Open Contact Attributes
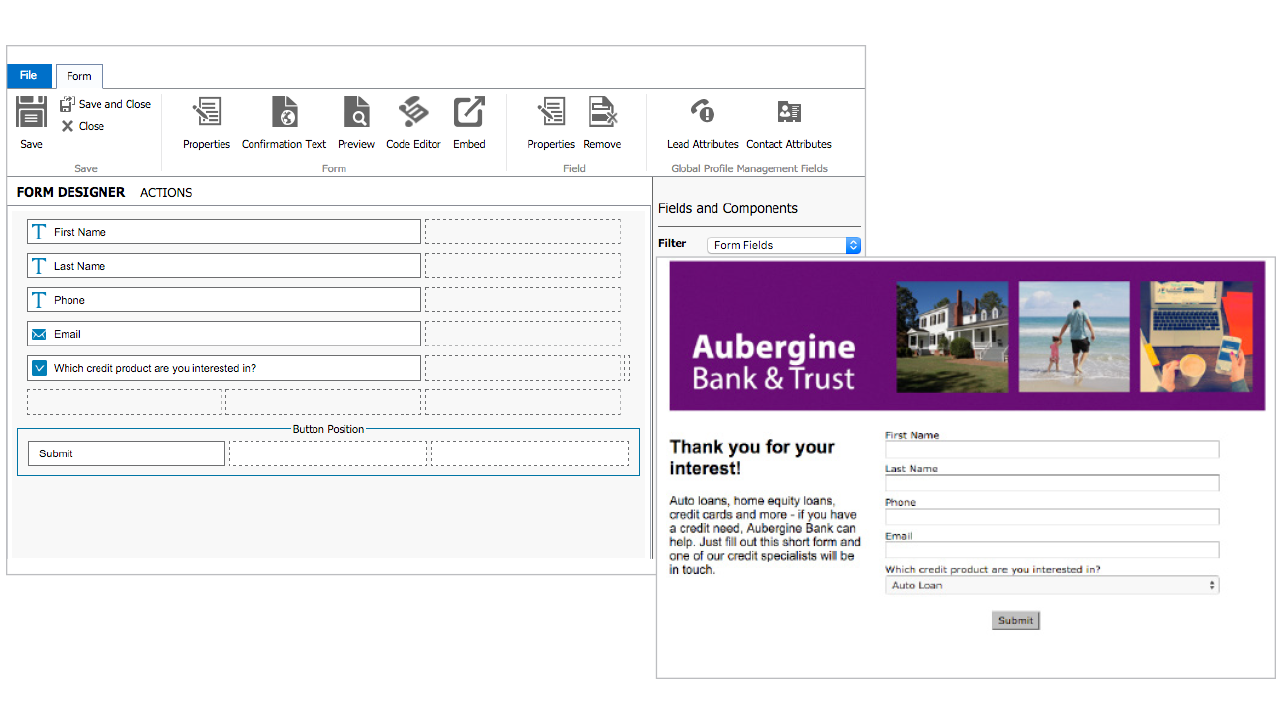The image size is (1280, 720). coord(789,112)
